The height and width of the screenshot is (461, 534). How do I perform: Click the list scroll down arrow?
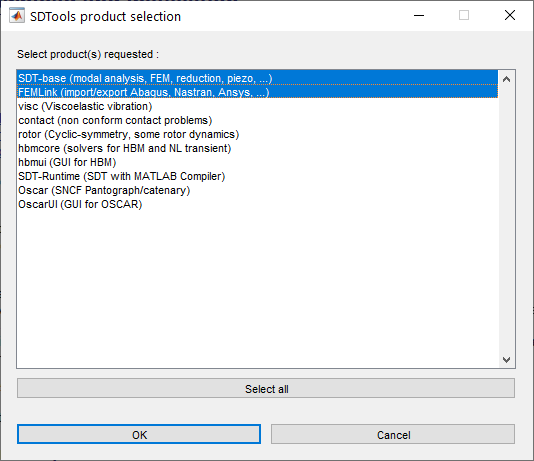506,360
